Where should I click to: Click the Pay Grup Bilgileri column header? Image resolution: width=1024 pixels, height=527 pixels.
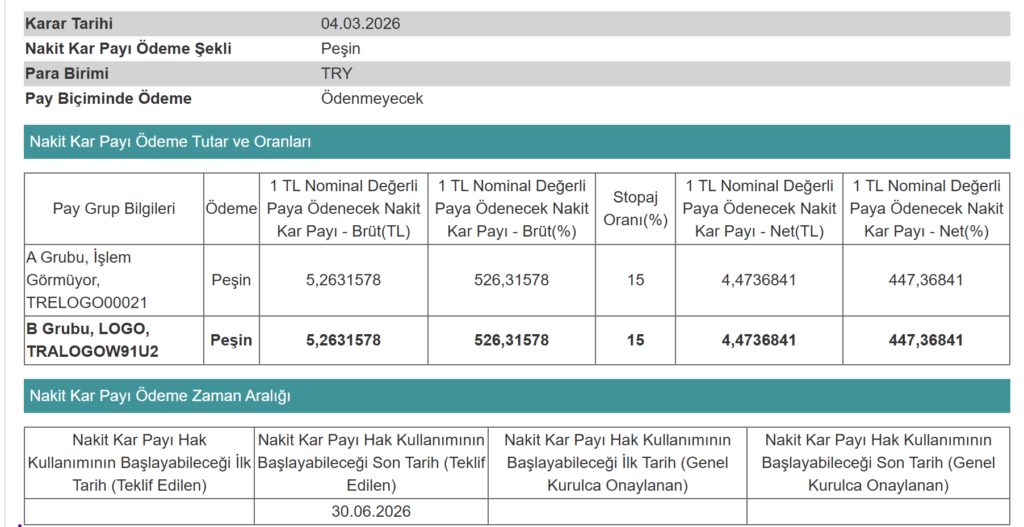pyautogui.click(x=114, y=209)
